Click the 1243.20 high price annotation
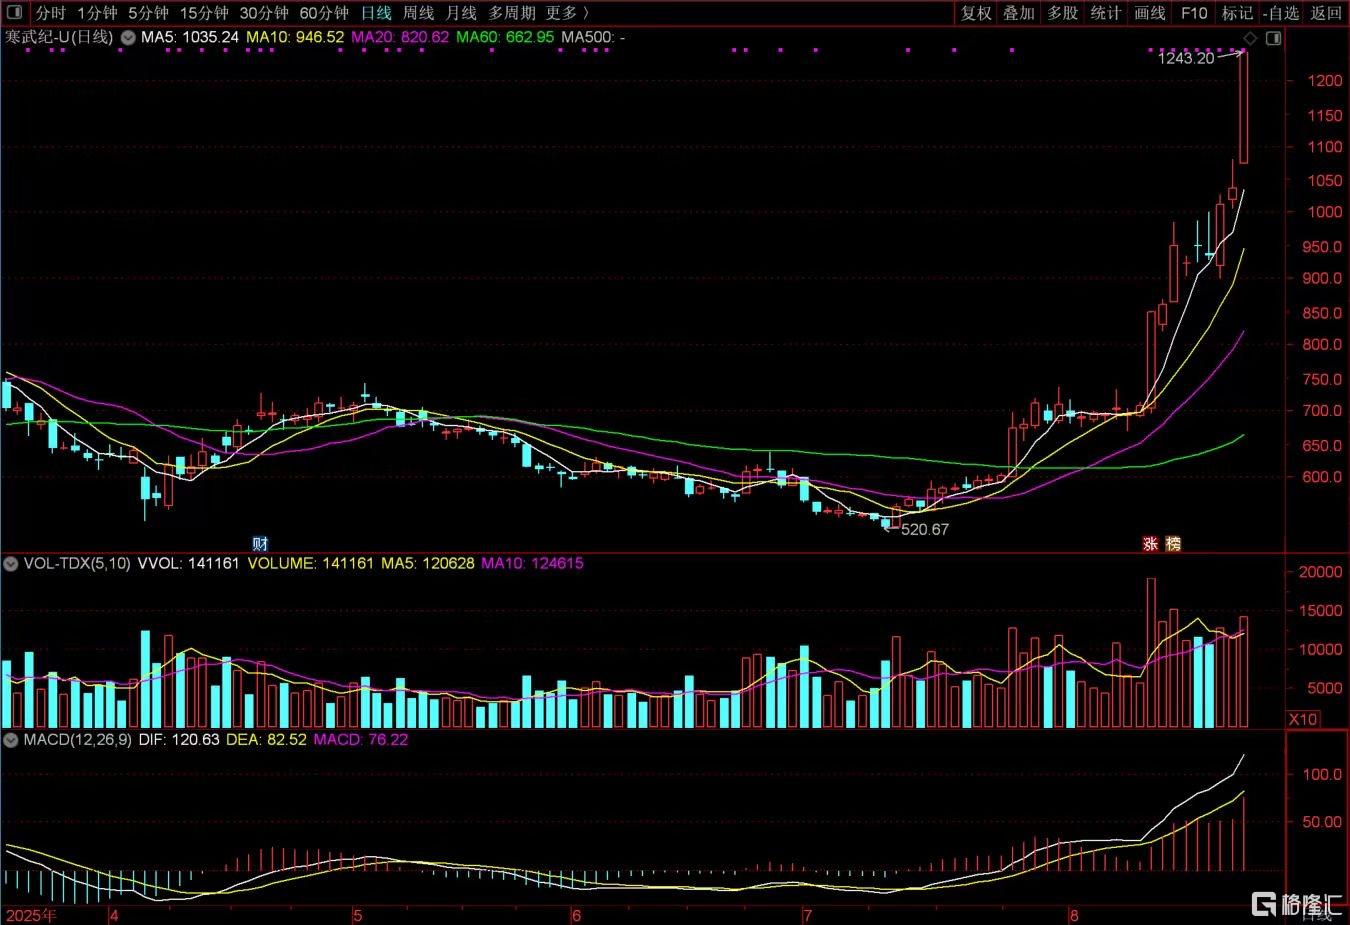 click(1186, 58)
